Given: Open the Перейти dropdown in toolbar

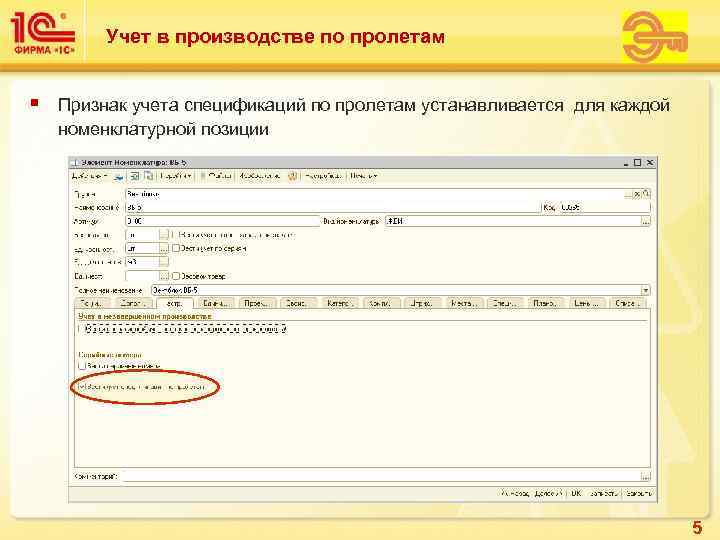Looking at the screenshot, I should [176, 176].
